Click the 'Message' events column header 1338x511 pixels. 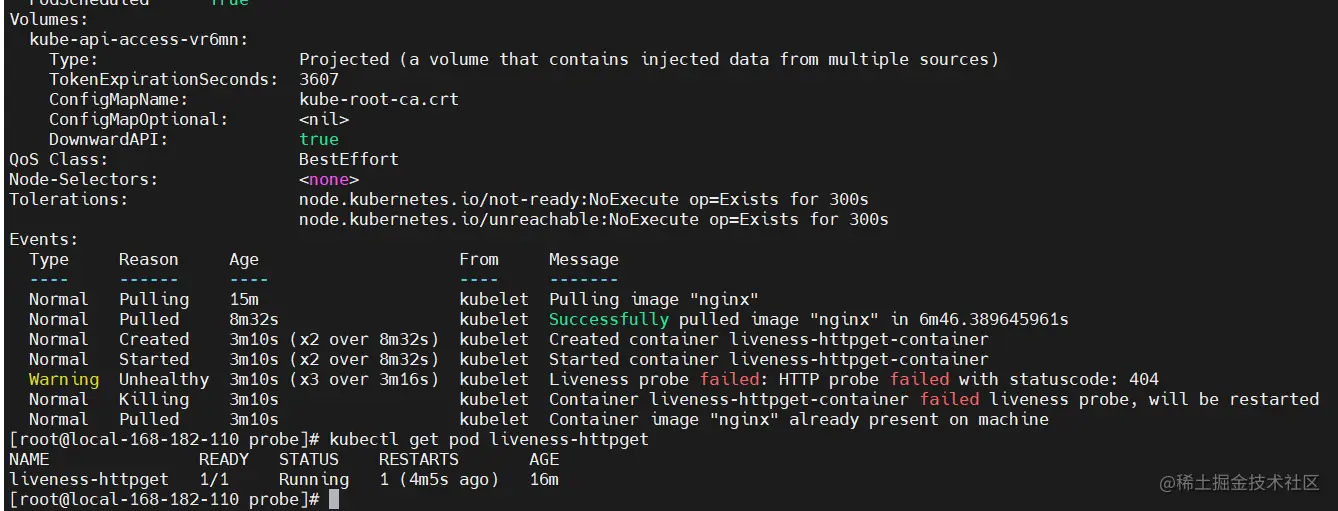584,259
